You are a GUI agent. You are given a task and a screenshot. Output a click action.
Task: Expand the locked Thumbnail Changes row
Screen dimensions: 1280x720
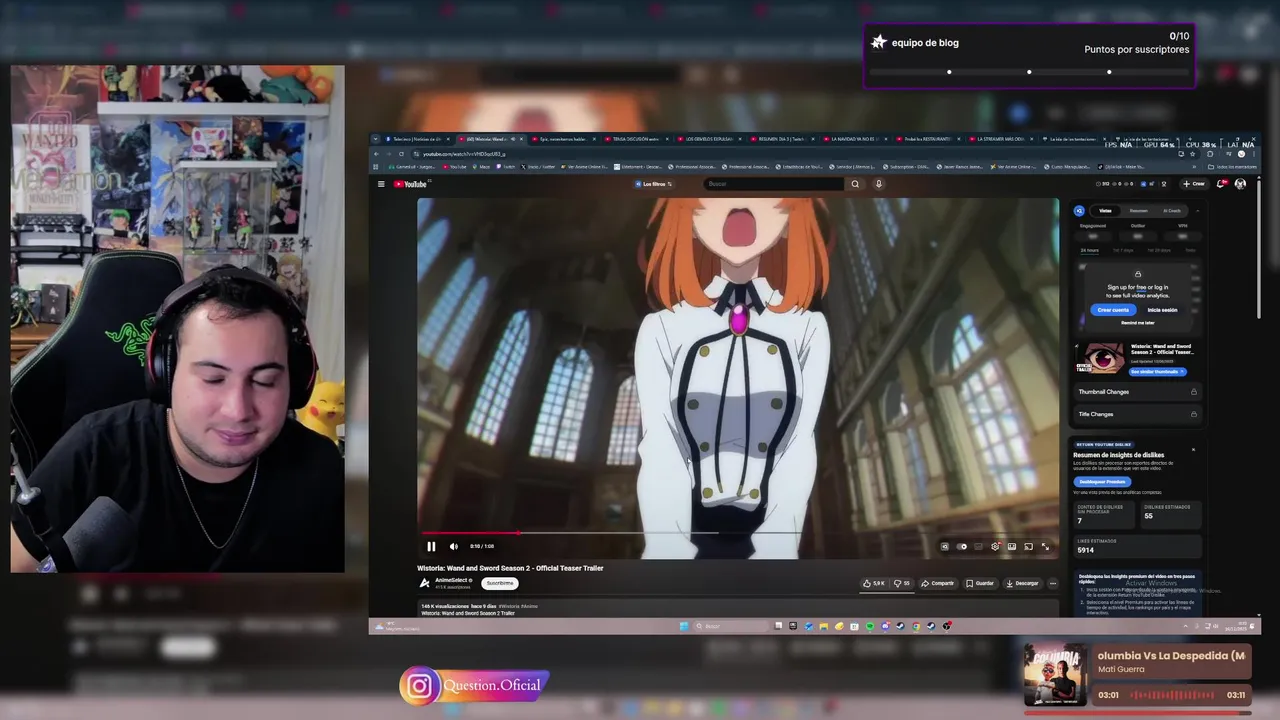coord(1138,392)
